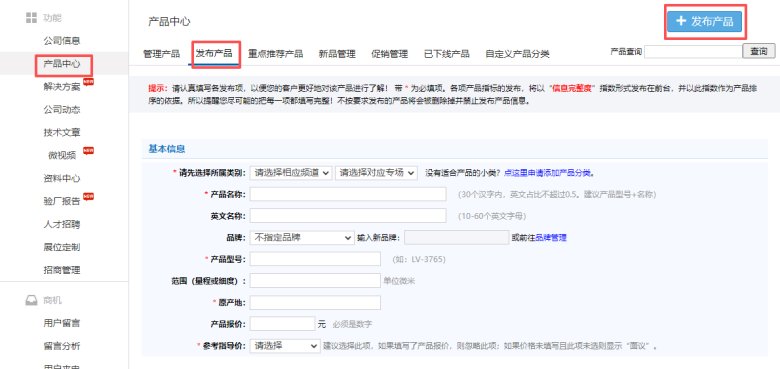Click the blue 发布产品 button

[x=704, y=21]
